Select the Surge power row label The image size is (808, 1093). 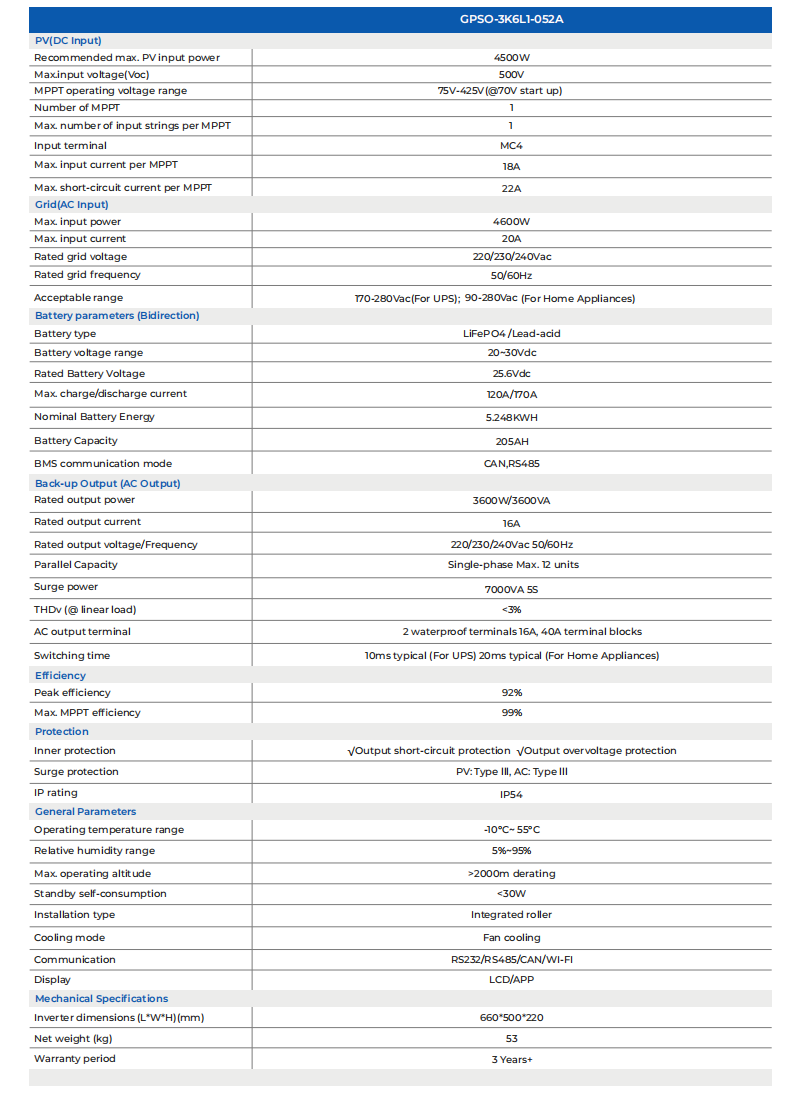click(x=66, y=587)
